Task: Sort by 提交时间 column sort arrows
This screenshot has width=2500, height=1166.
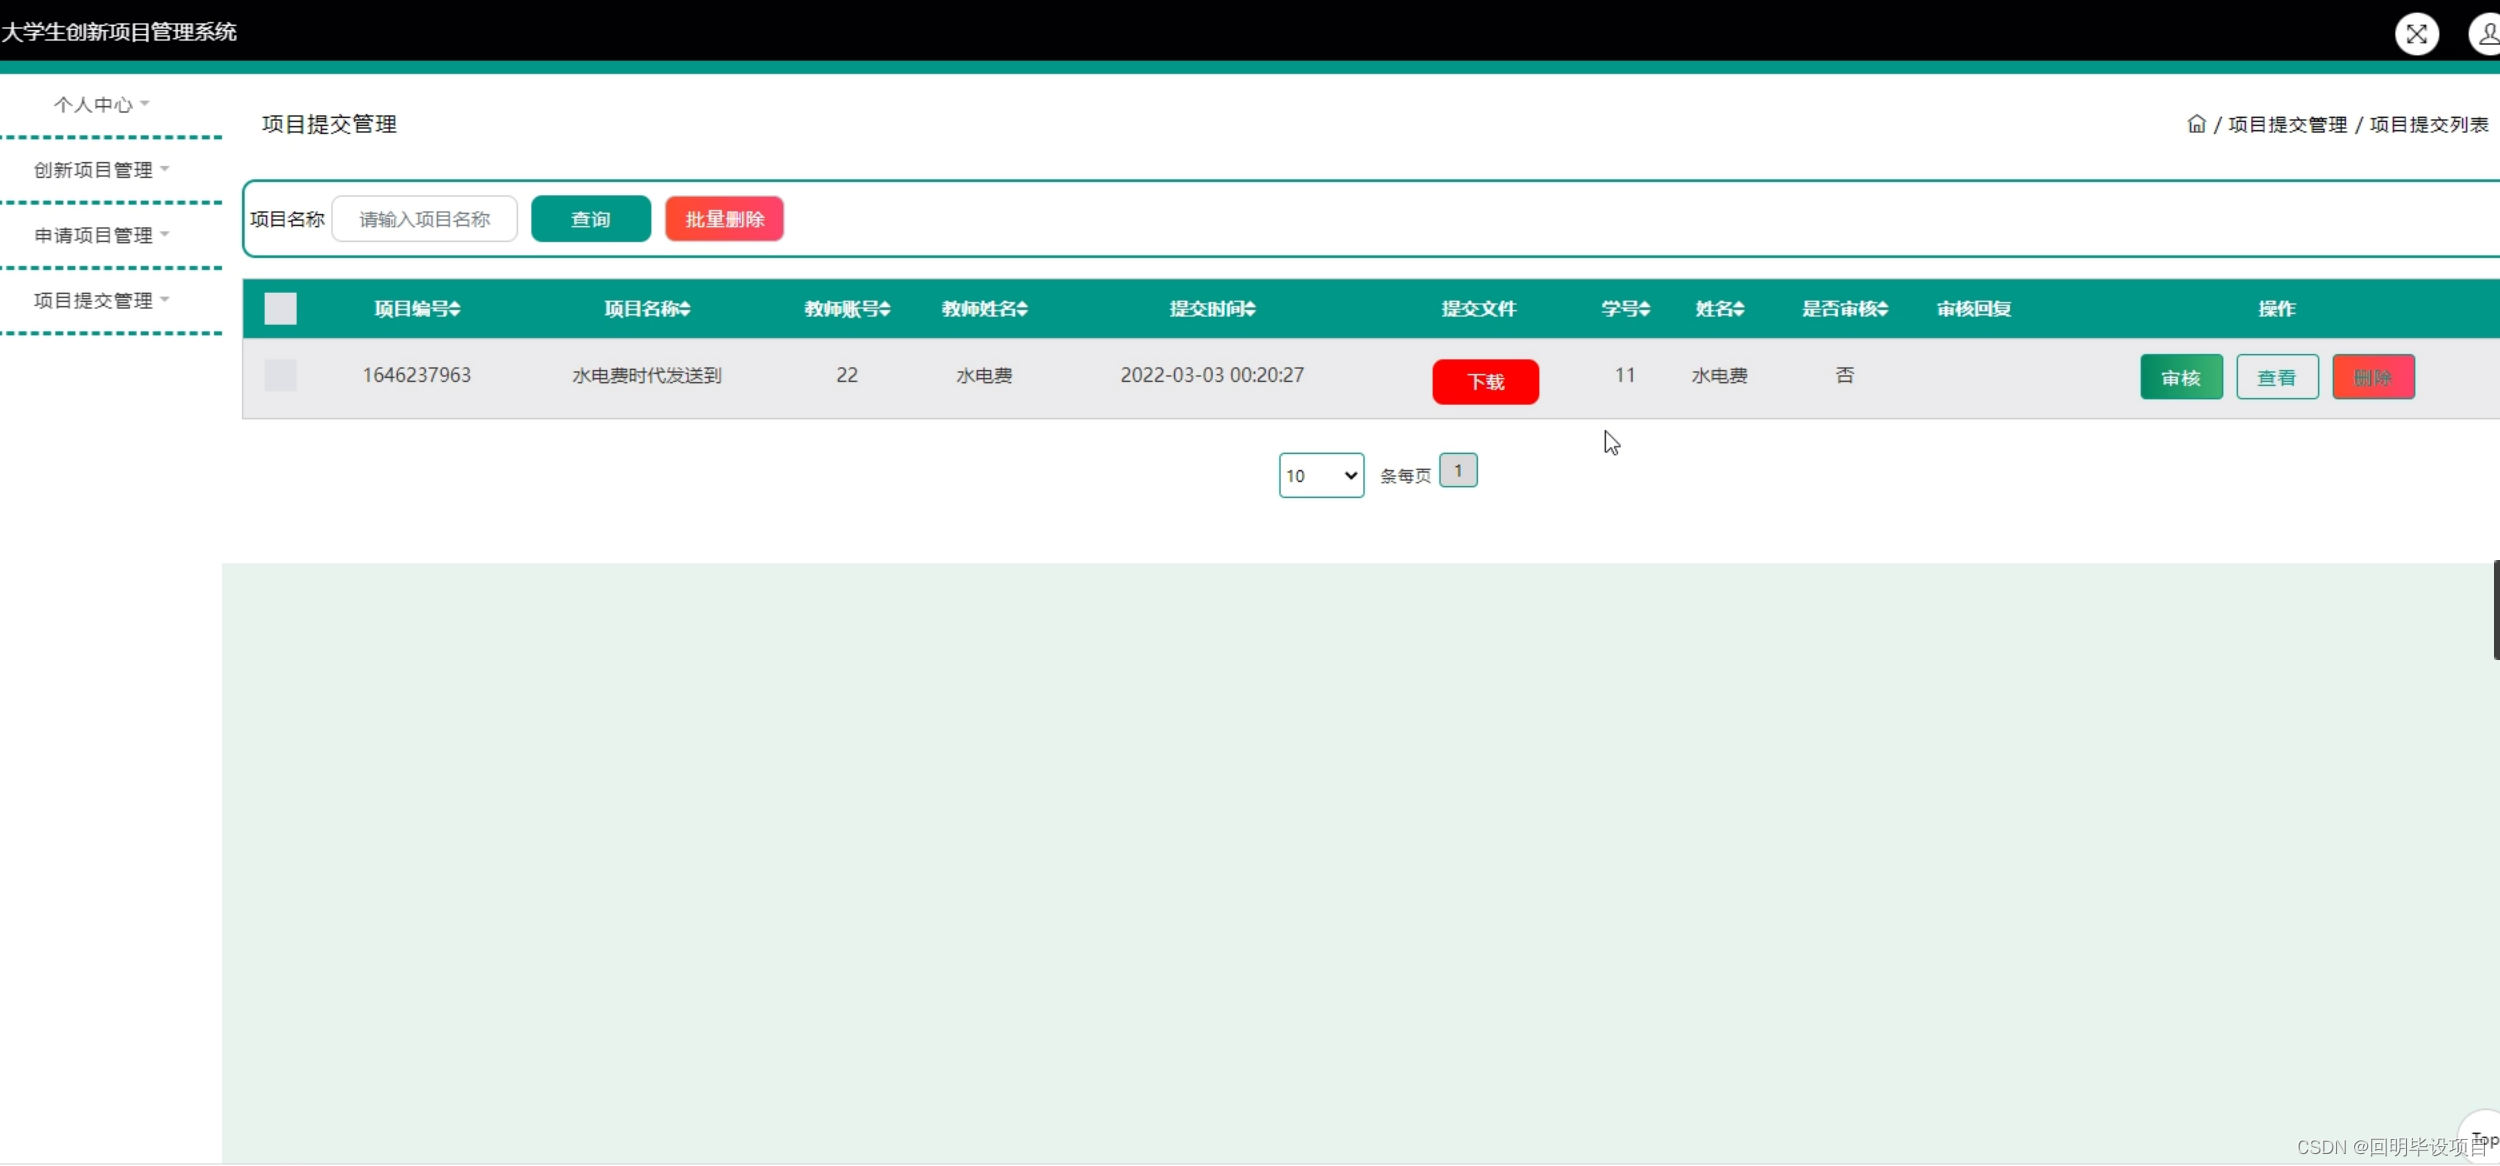Action: click(1250, 309)
